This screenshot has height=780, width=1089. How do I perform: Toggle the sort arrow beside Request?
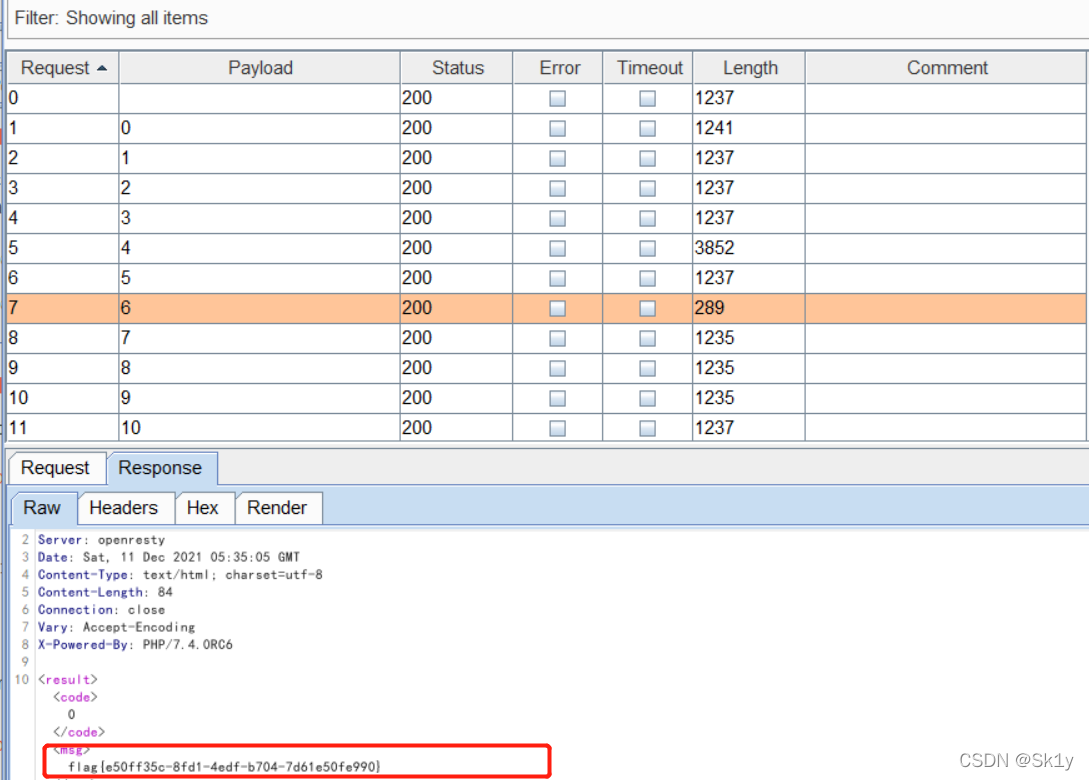[102, 68]
